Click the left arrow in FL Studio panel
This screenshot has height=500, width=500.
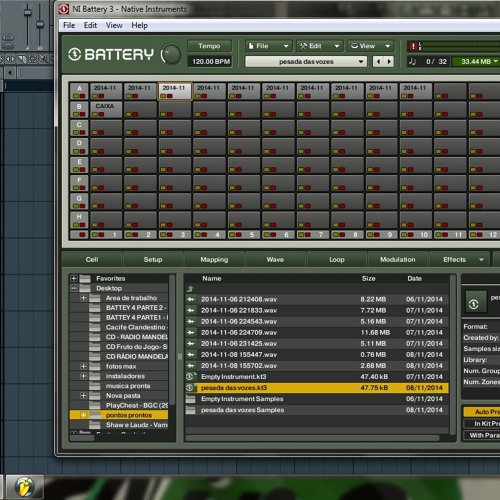pyautogui.click(x=10, y=72)
